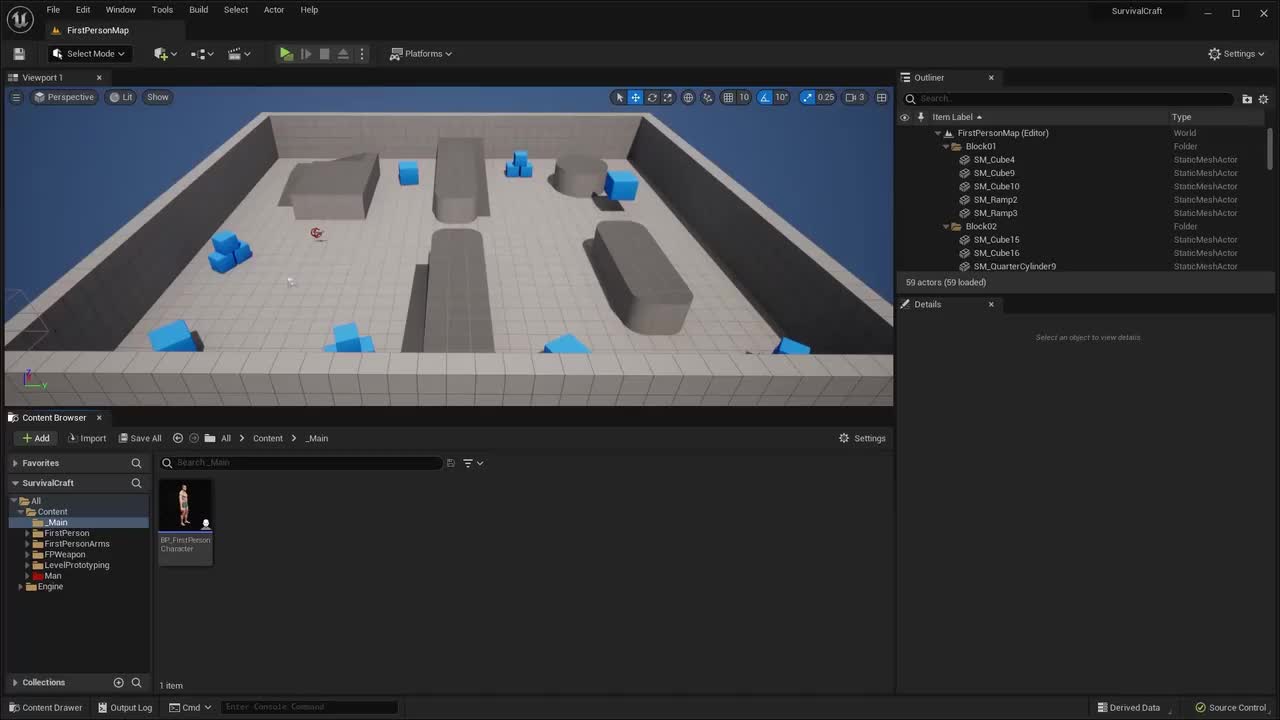Open the toolbar Settings dropdown at top right
Viewport: 1280px width, 720px height.
(x=1238, y=54)
